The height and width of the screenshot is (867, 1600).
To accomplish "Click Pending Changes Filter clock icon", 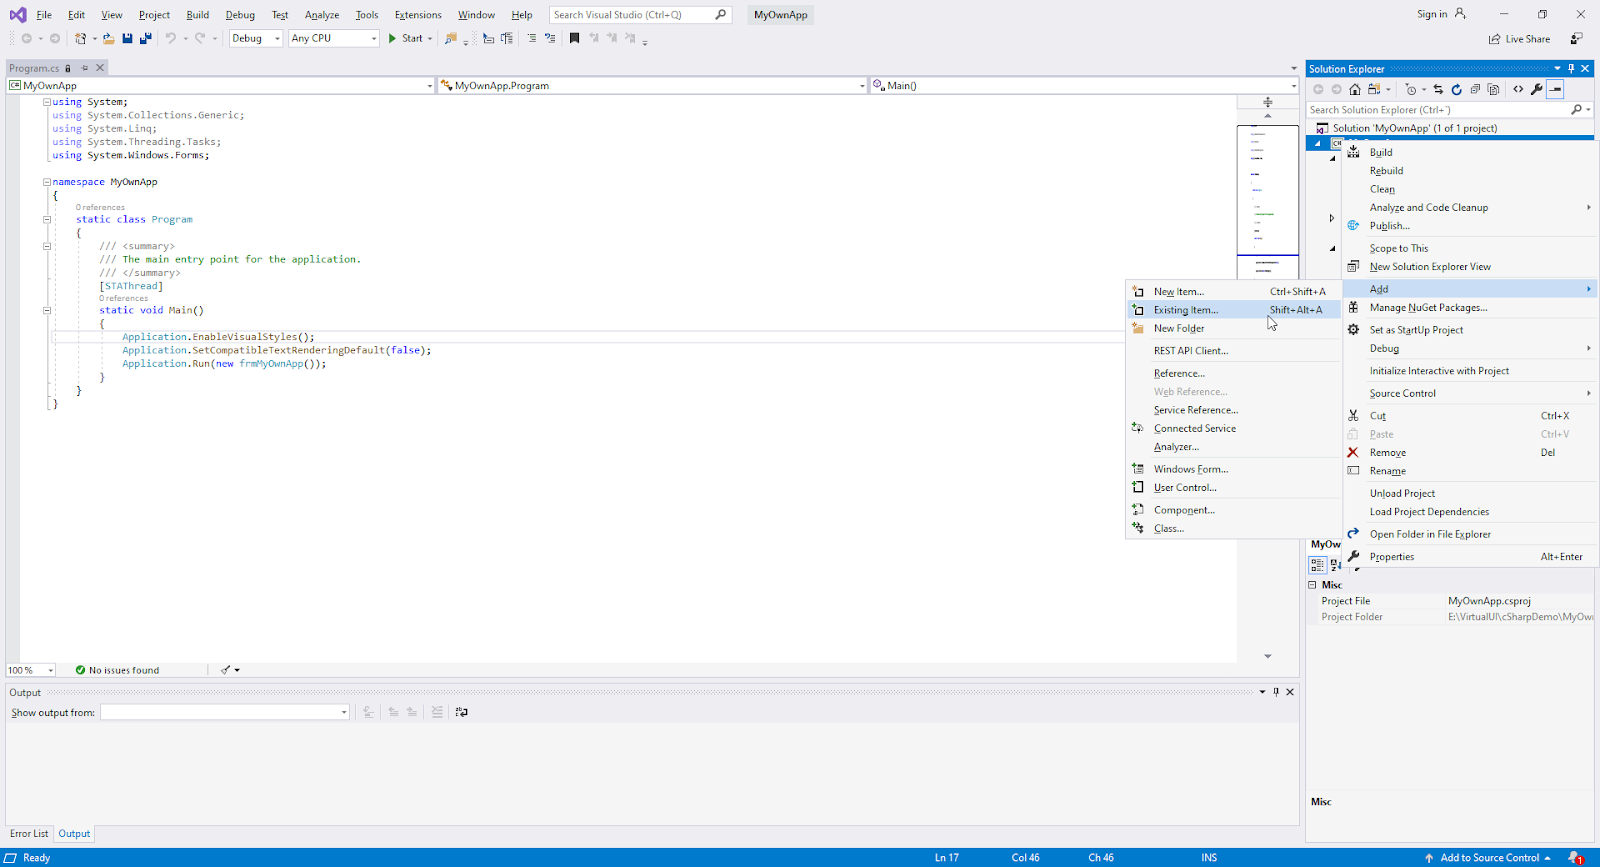I will click(1411, 89).
